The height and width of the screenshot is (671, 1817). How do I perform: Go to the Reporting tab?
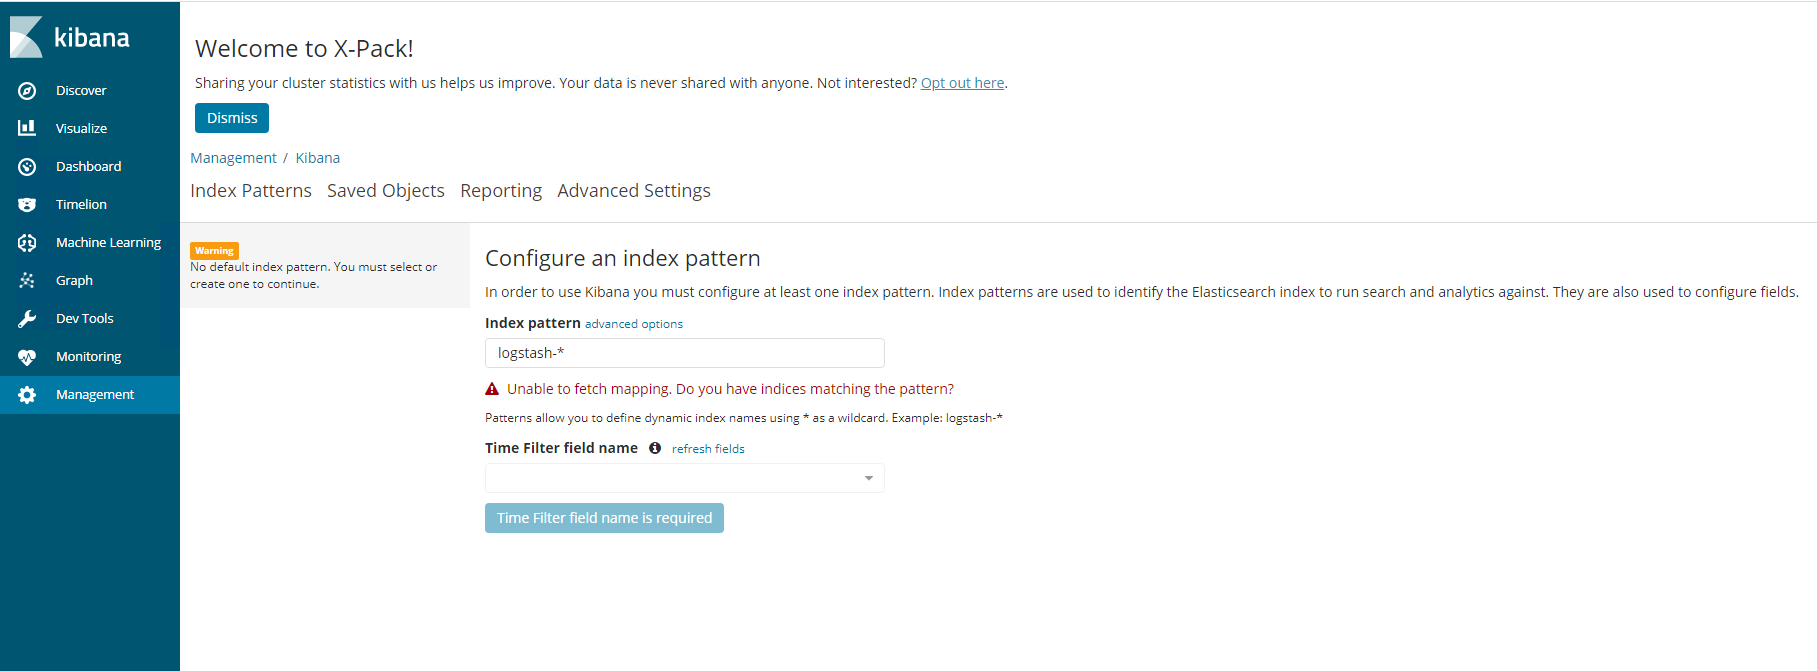[x=501, y=191]
